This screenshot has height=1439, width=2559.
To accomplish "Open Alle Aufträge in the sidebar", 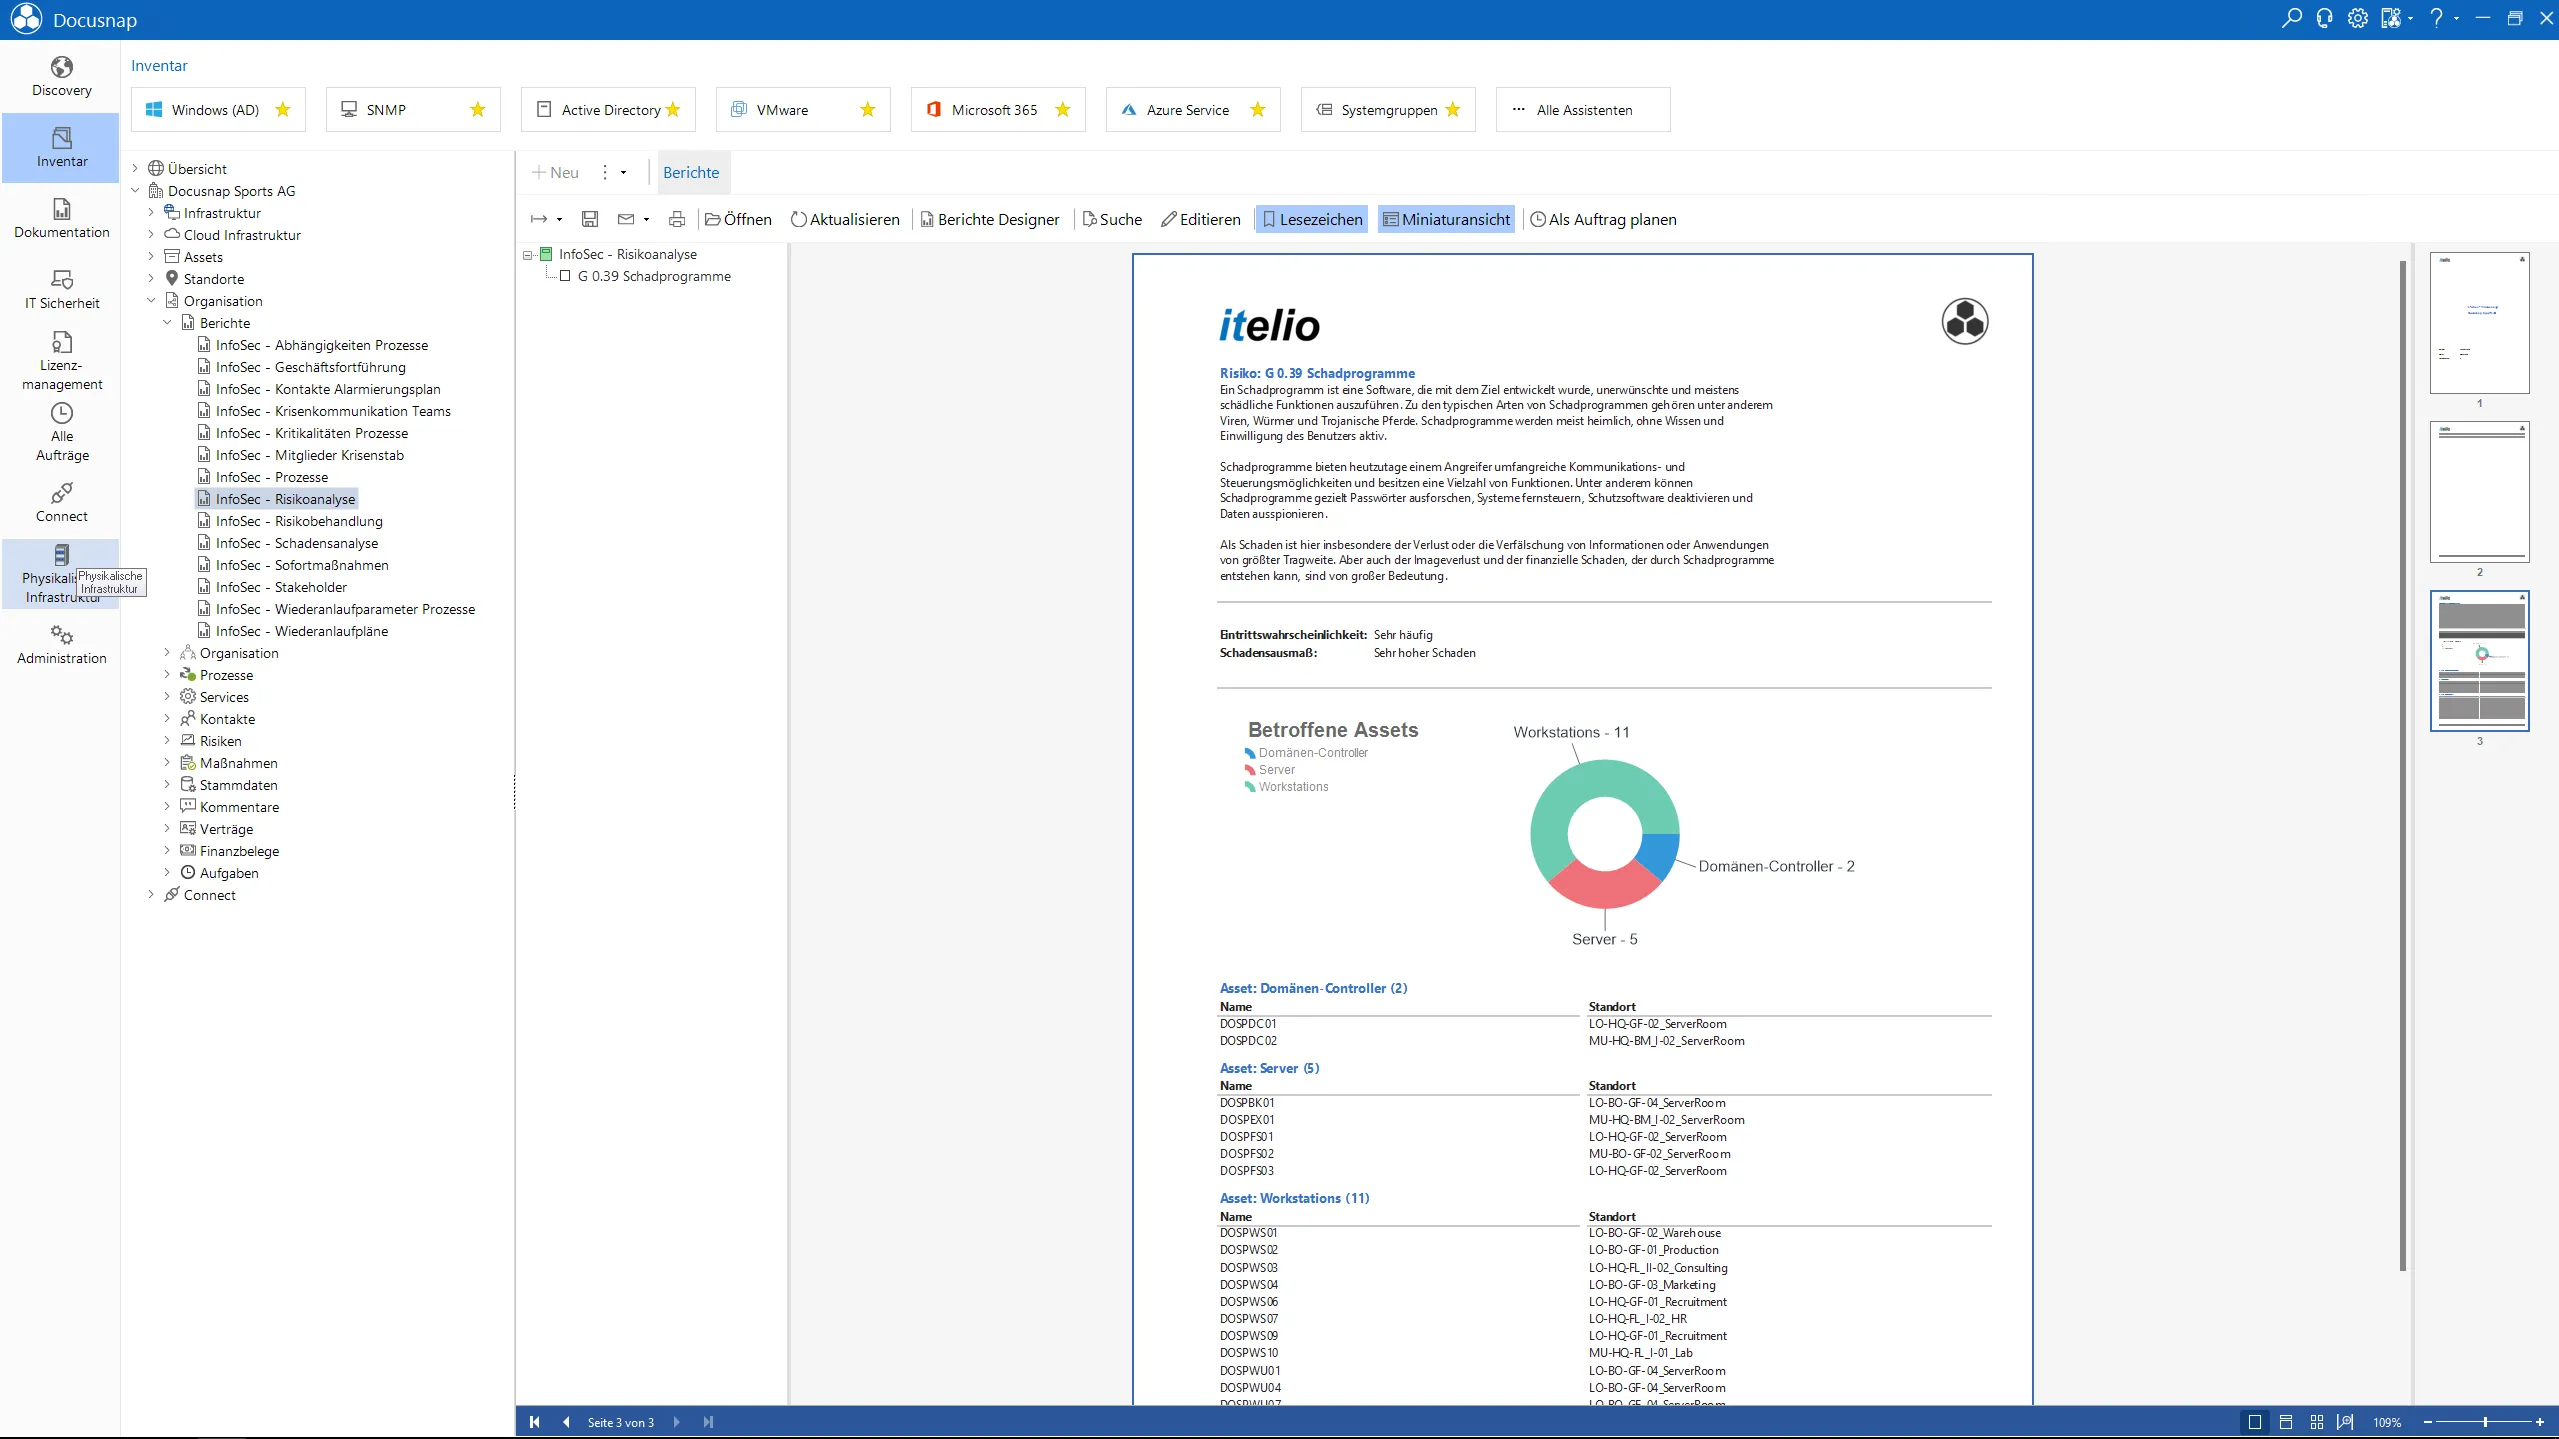I will point(62,432).
